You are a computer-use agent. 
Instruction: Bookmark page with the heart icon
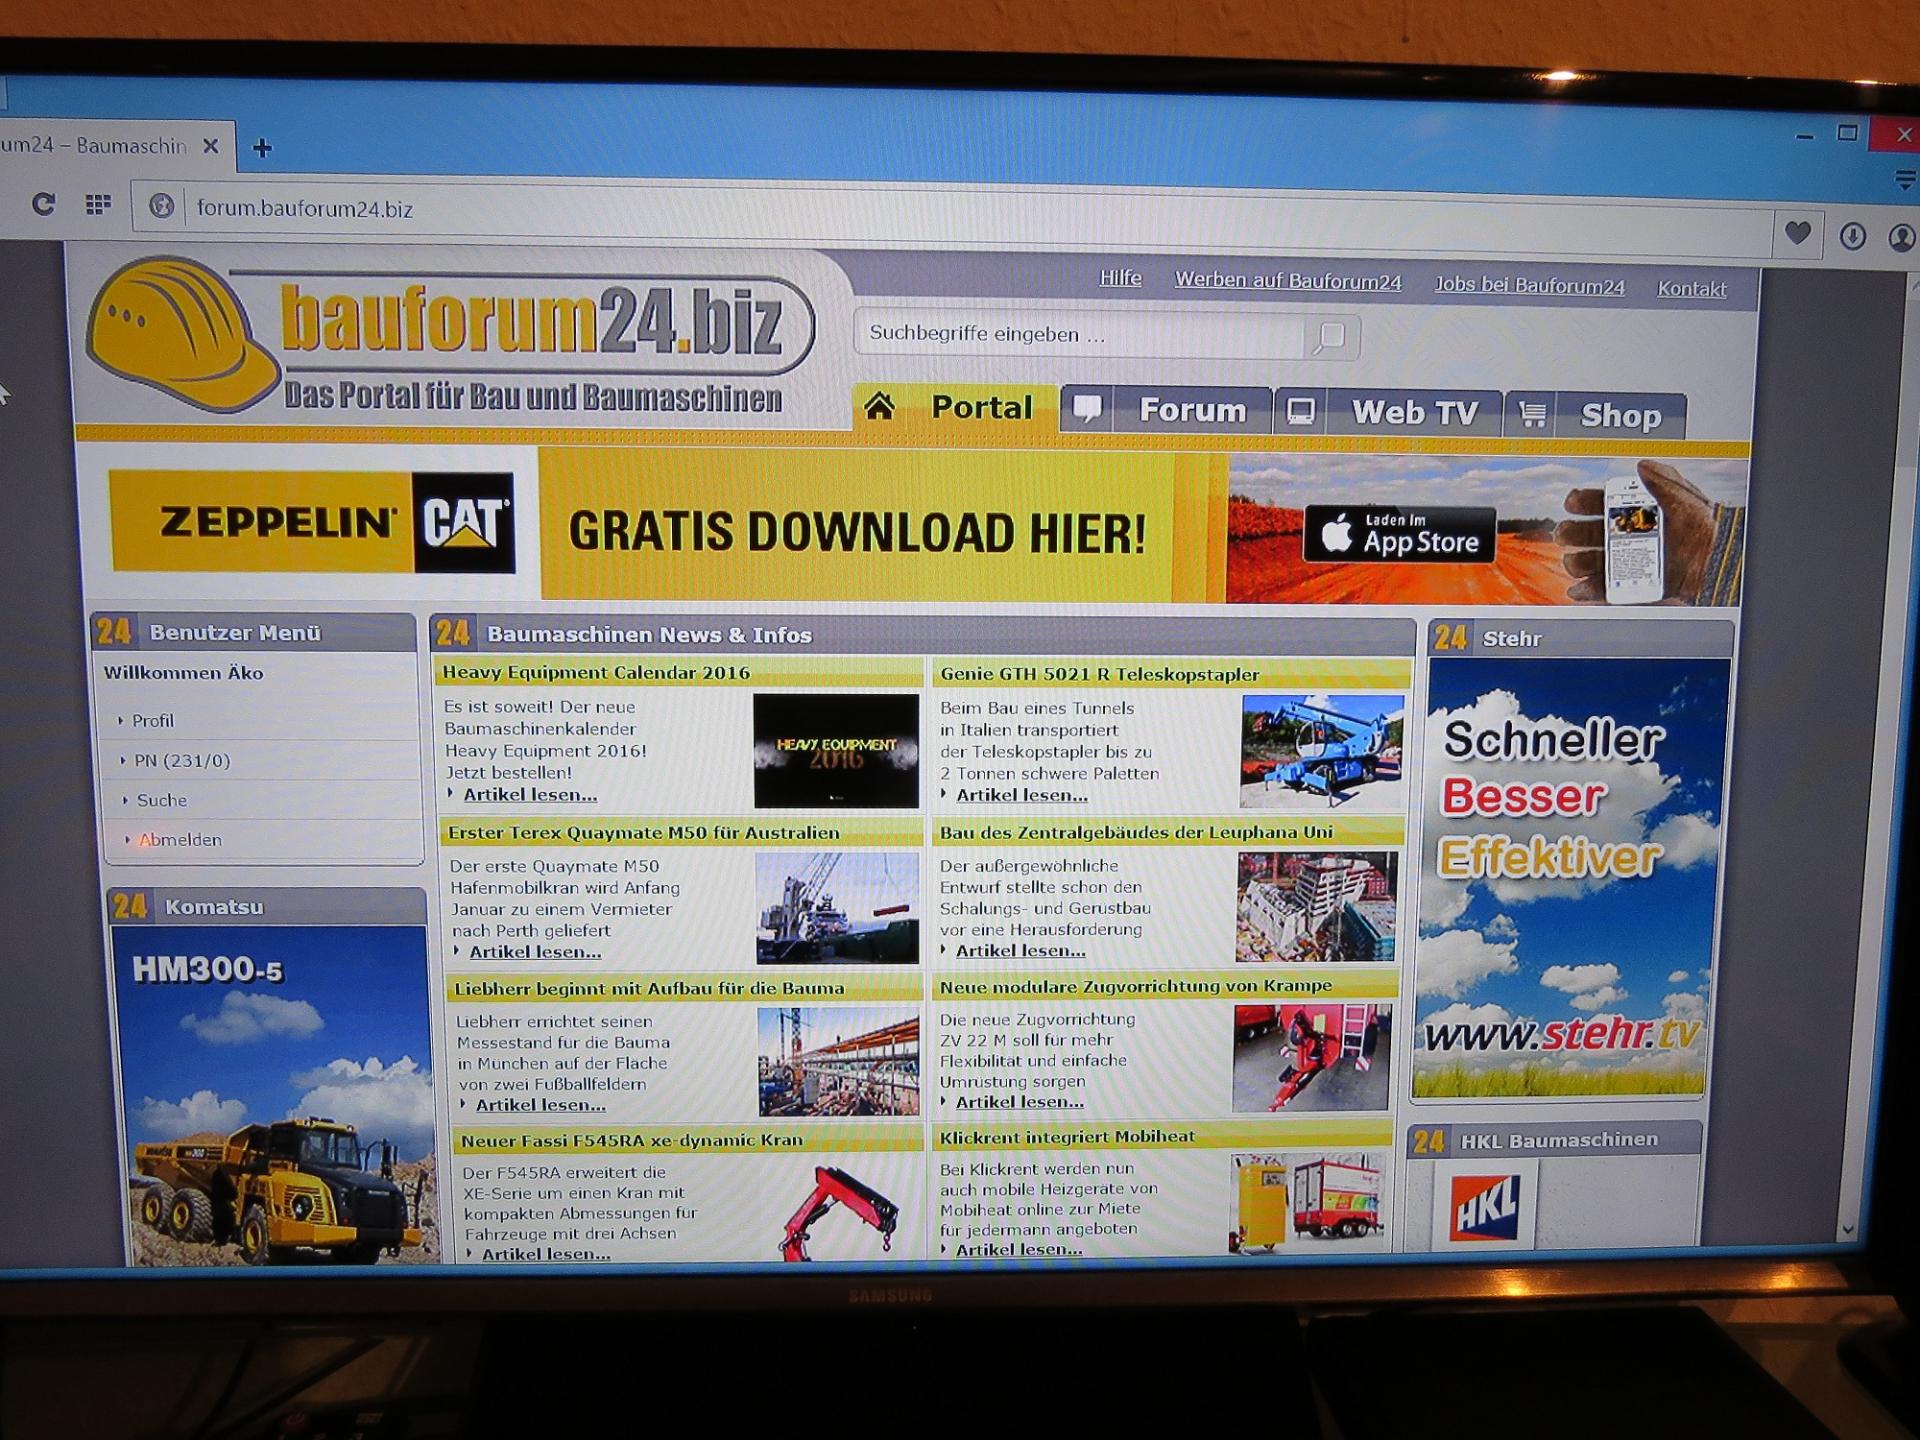[x=1798, y=234]
